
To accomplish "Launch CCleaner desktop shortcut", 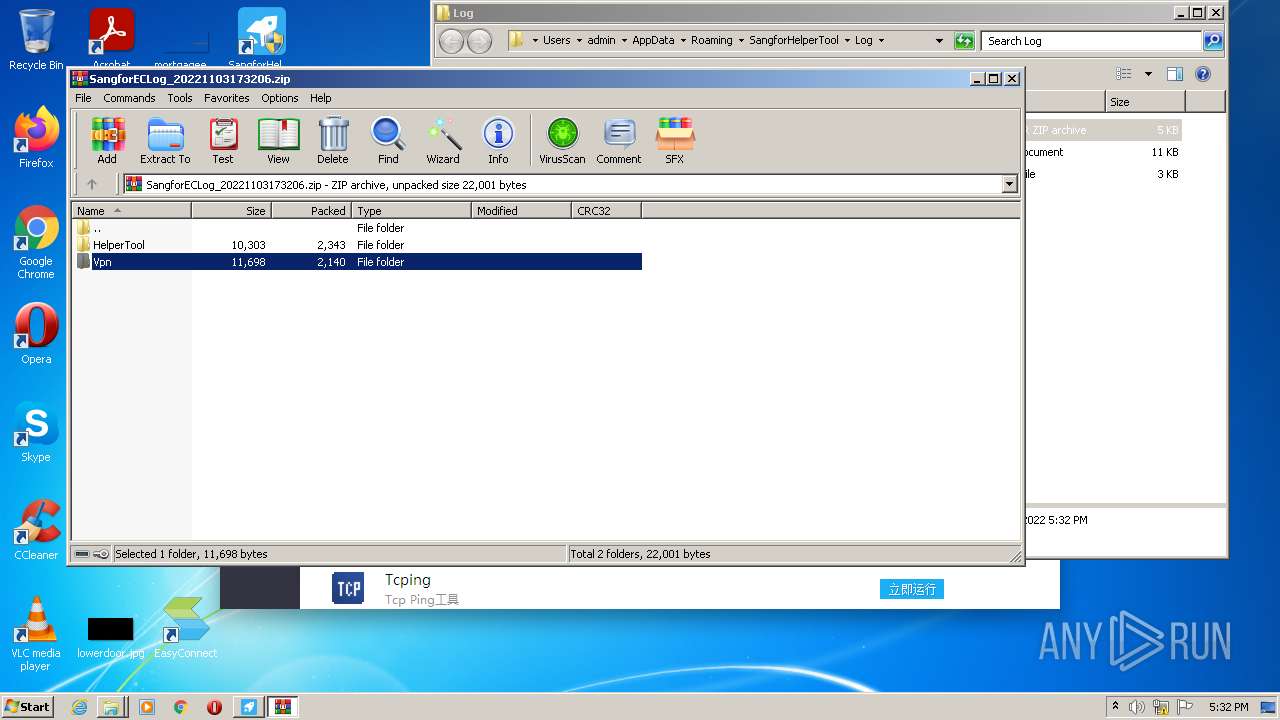I will coord(36,530).
